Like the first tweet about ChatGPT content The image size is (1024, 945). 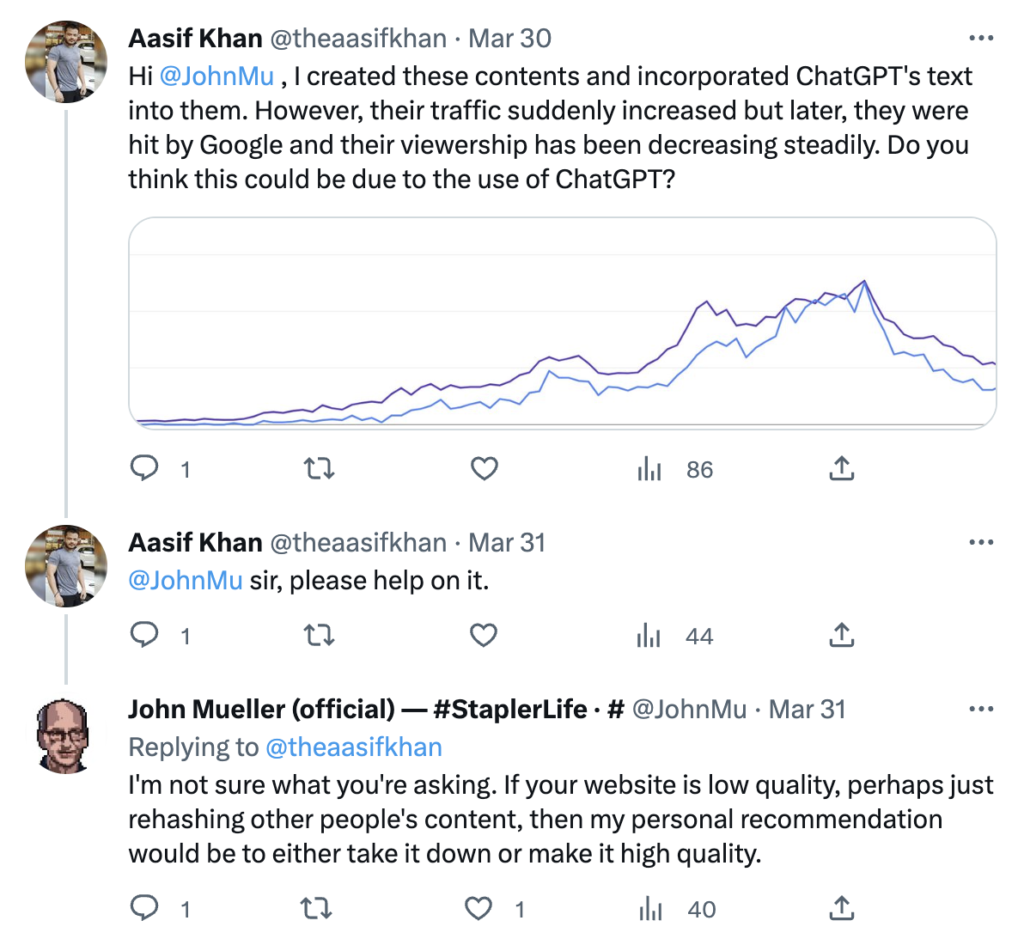pos(484,468)
